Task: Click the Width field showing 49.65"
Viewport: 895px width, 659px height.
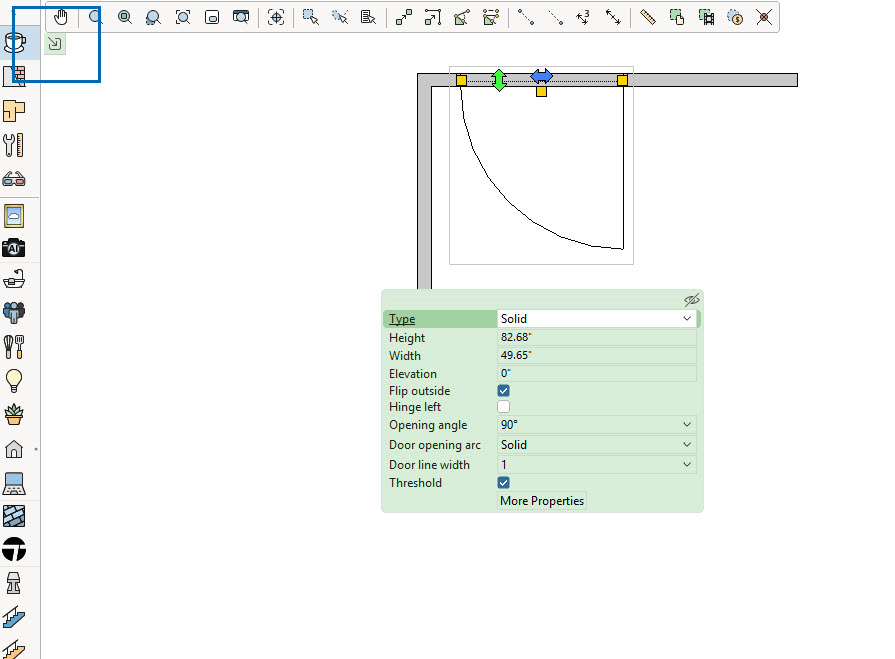Action: pos(596,355)
